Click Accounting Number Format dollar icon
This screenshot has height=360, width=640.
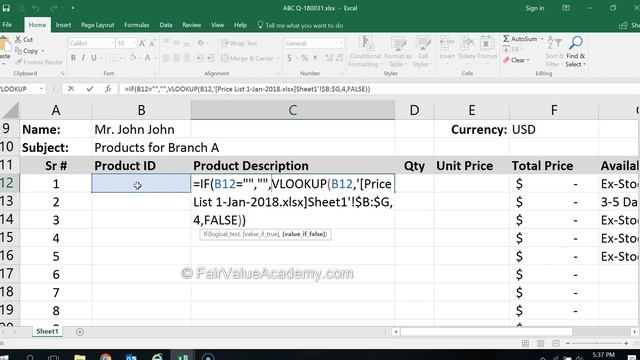click(x=290, y=58)
